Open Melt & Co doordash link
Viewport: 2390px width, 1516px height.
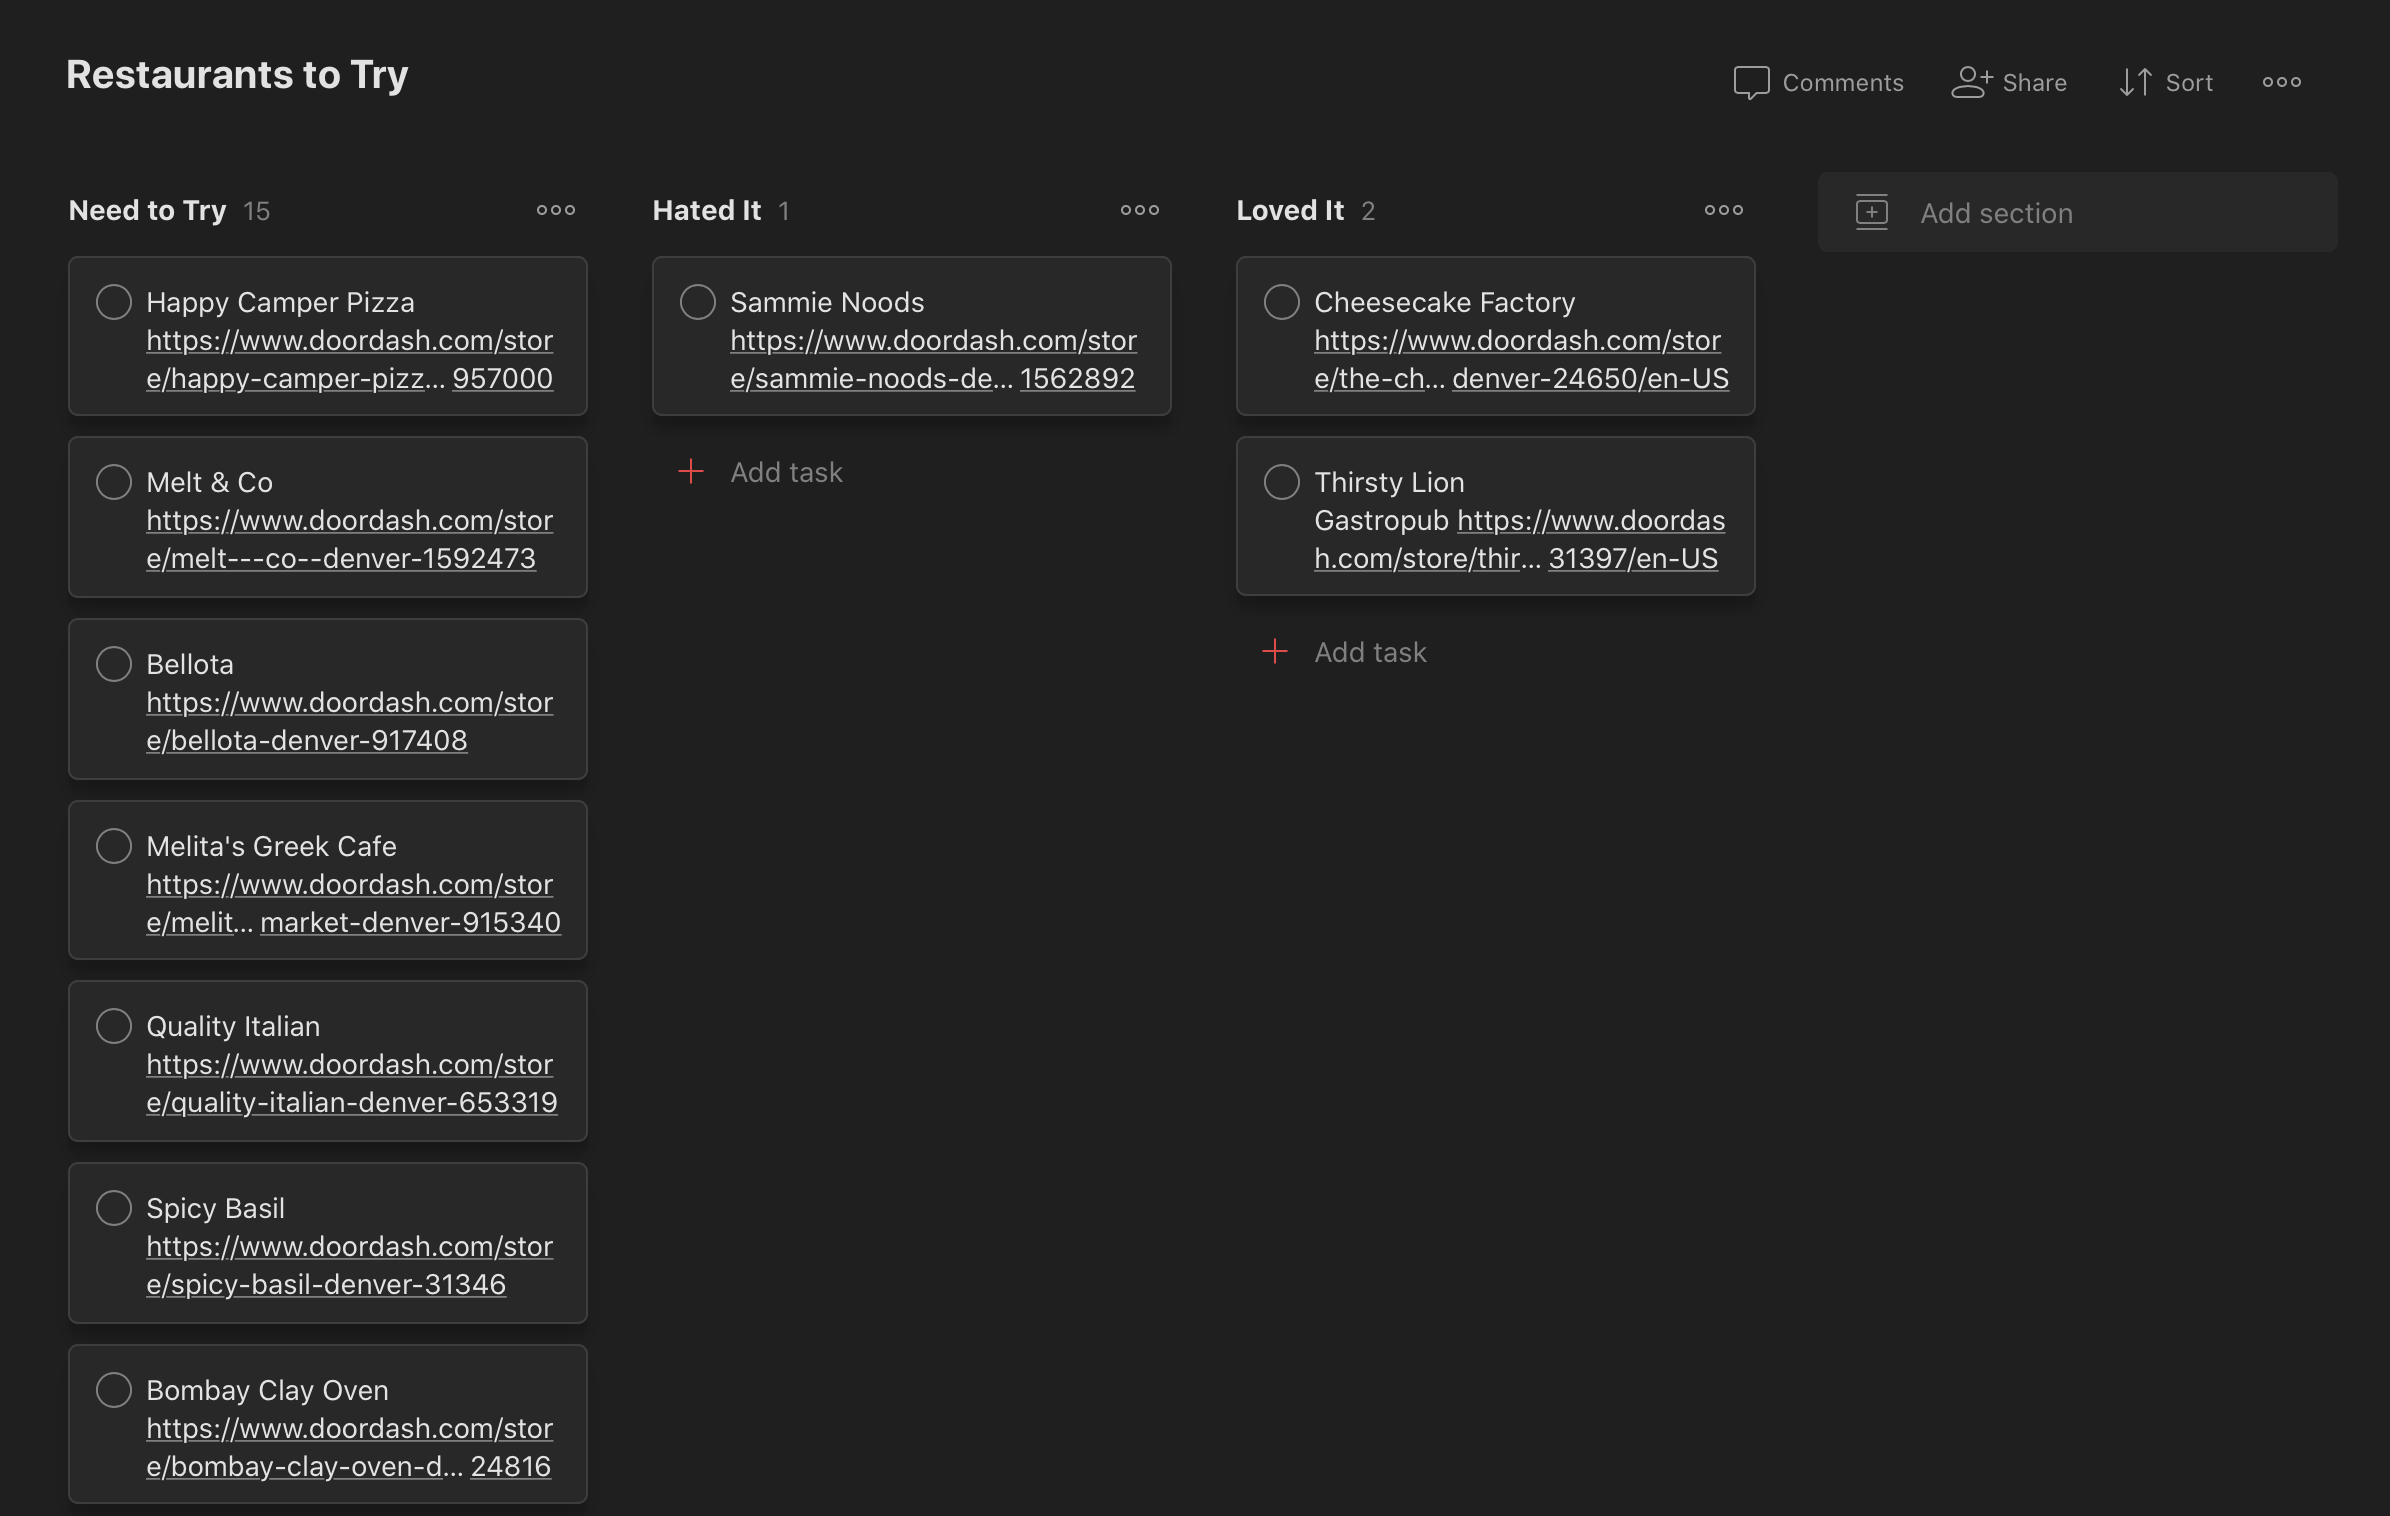[349, 539]
